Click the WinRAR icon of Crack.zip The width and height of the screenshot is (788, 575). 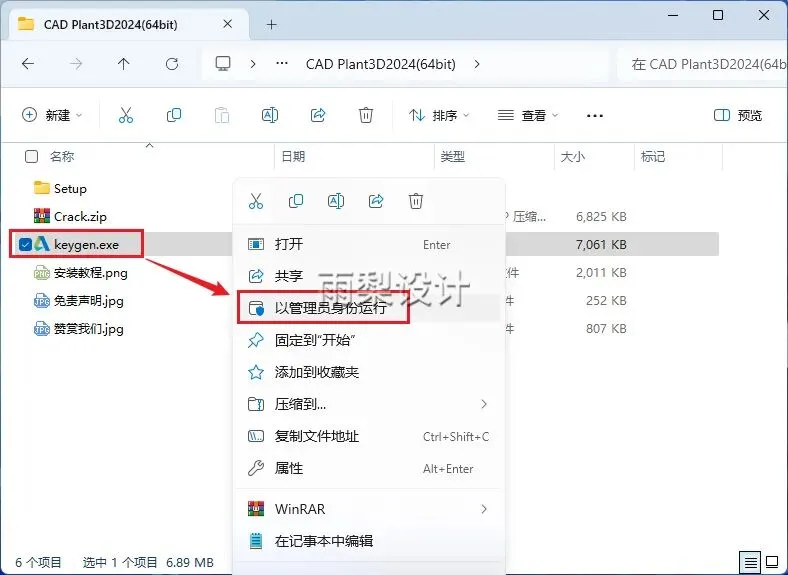click(42, 216)
